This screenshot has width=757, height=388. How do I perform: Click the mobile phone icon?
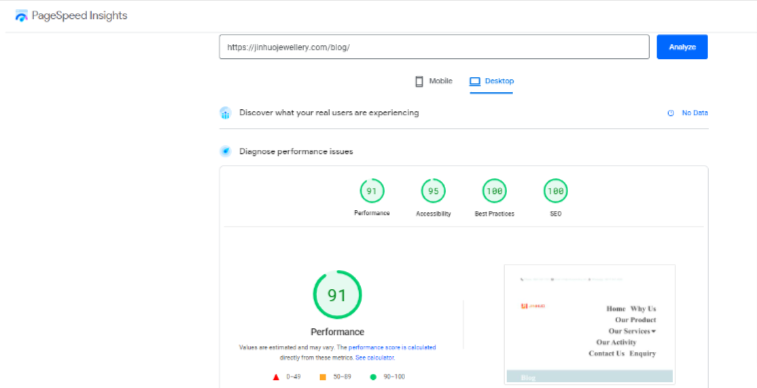[419, 81]
